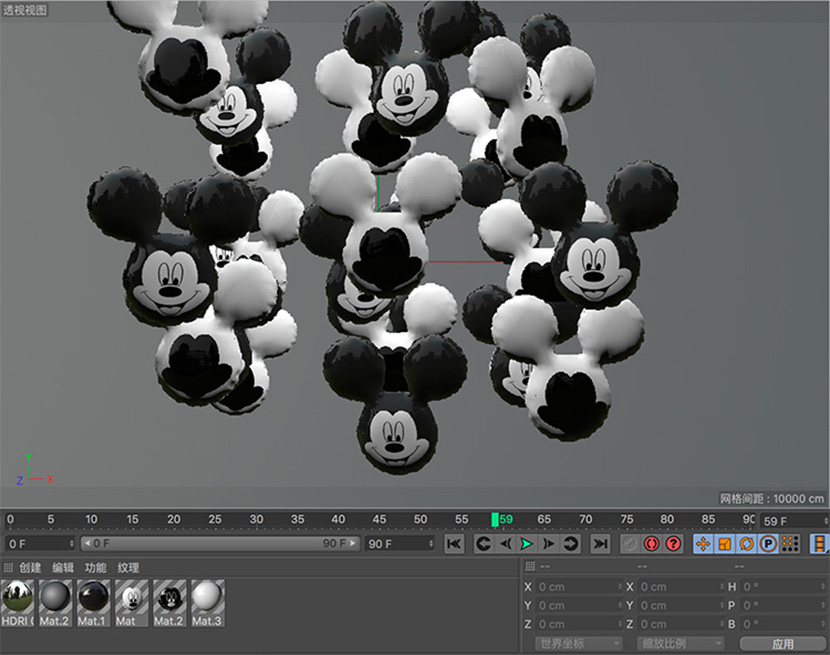
Task: Click the green playhead at frame 59
Action: point(494,520)
